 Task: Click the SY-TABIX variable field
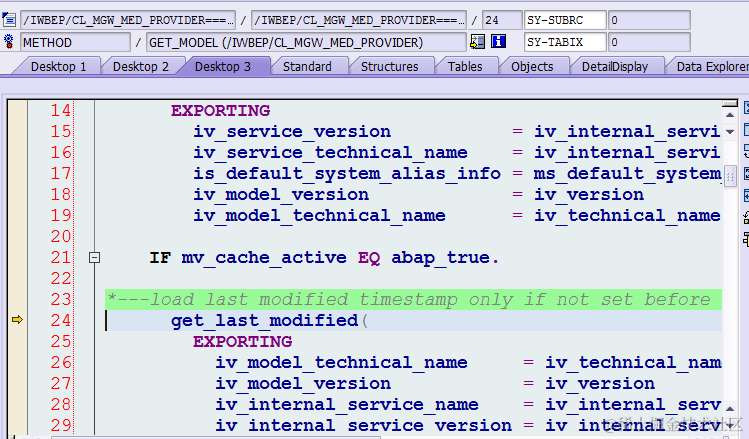coord(565,42)
